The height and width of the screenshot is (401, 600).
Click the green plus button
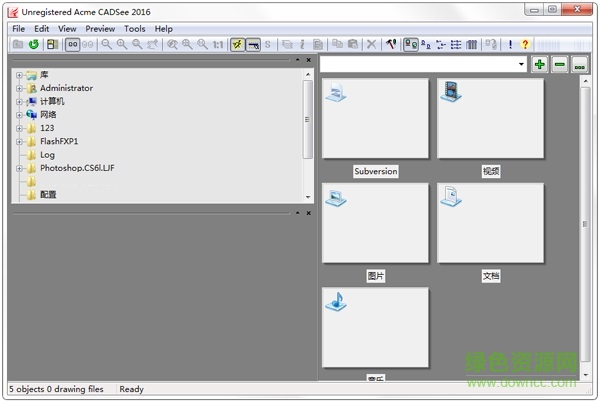point(540,64)
